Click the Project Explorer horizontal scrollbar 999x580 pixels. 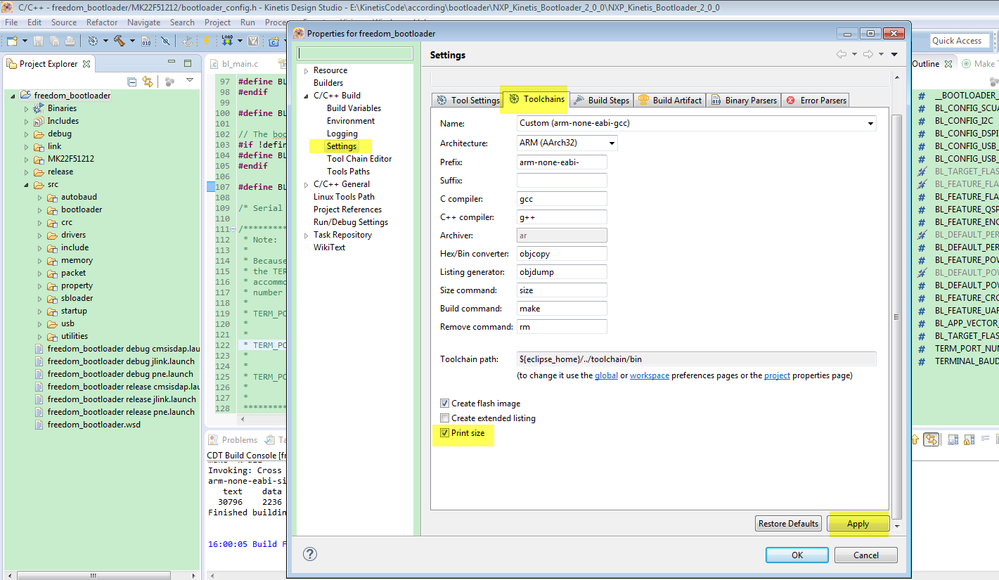[x=93, y=575]
